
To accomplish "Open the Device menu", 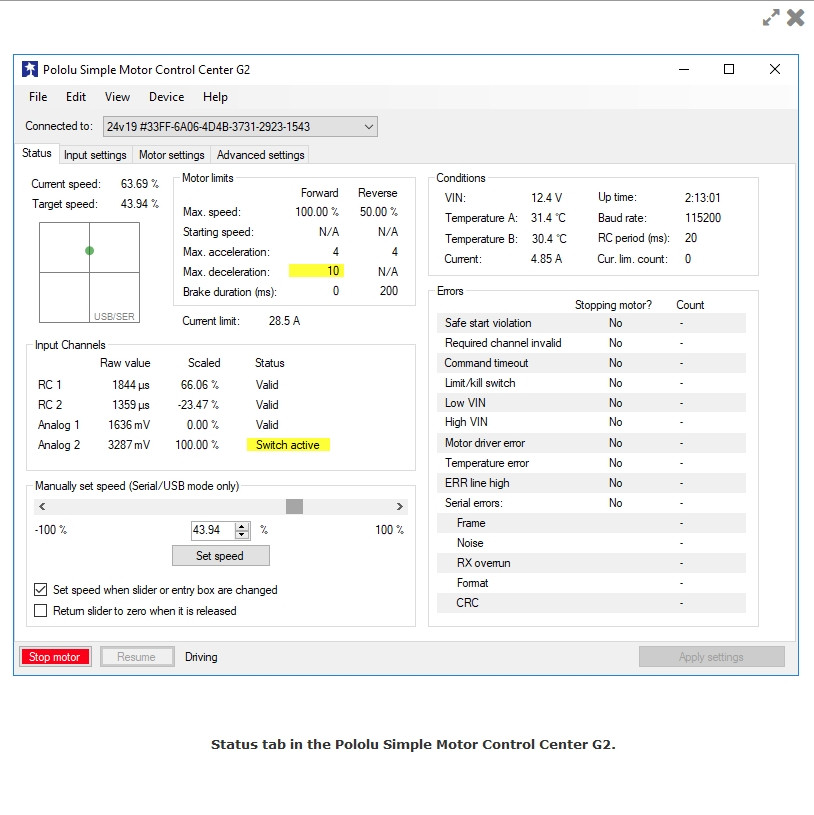I will click(x=166, y=97).
